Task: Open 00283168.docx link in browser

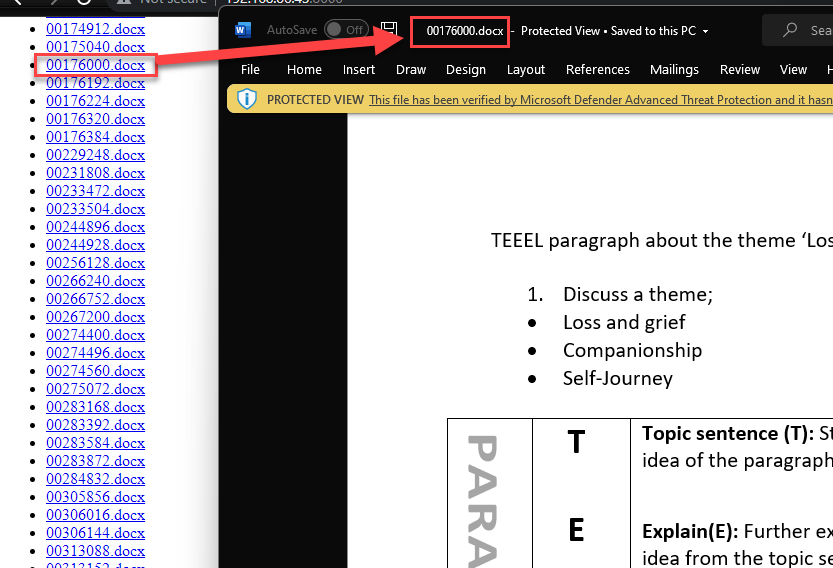Action: (96, 407)
